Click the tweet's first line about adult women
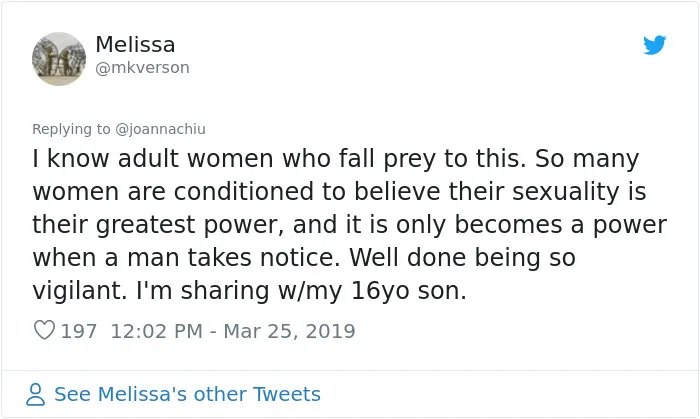700x419 pixels. tap(336, 159)
